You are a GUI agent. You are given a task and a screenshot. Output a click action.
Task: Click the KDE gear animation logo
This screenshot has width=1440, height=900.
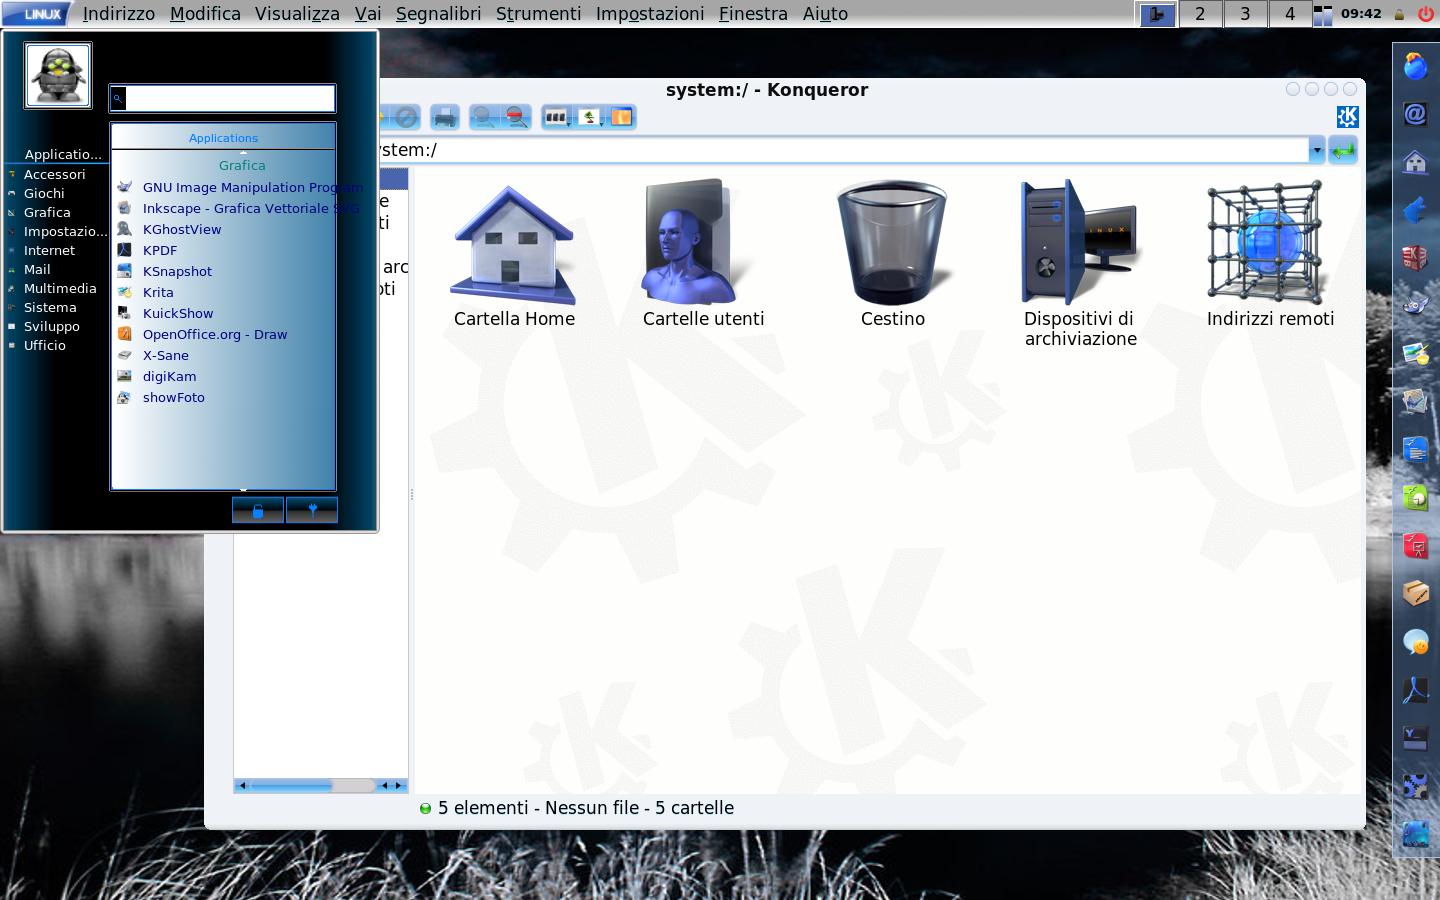(1347, 117)
